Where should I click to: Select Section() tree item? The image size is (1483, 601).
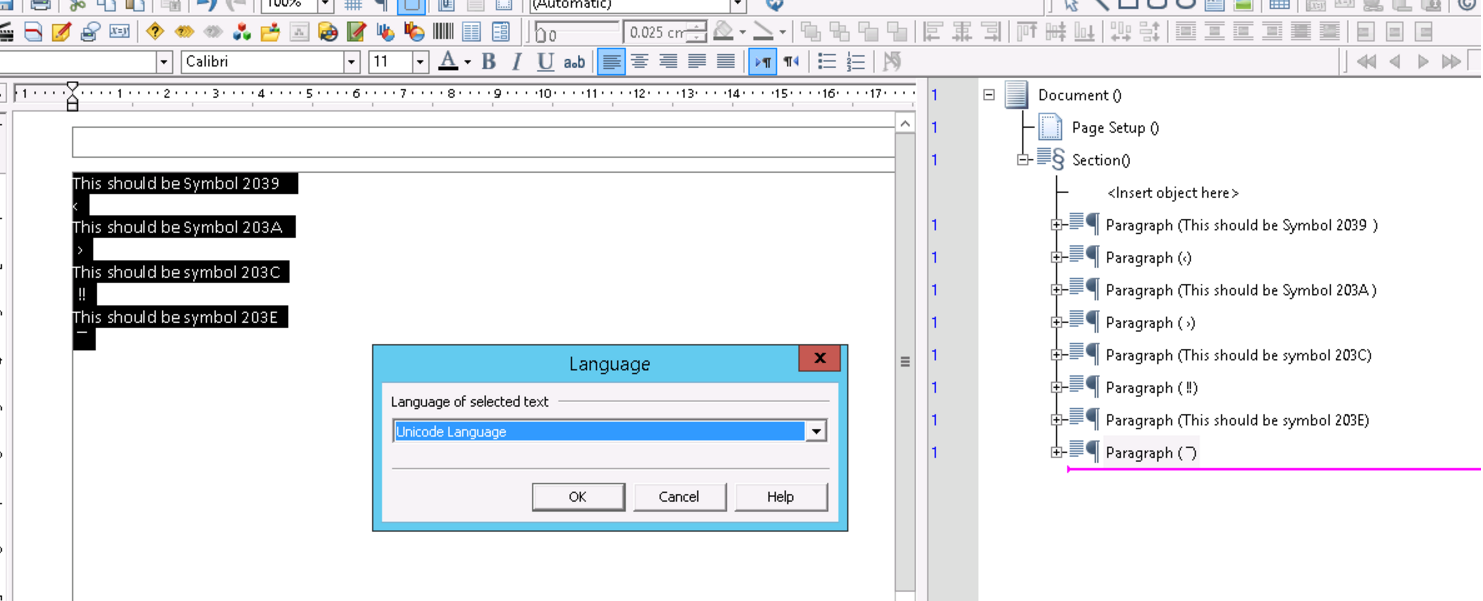coord(1101,160)
